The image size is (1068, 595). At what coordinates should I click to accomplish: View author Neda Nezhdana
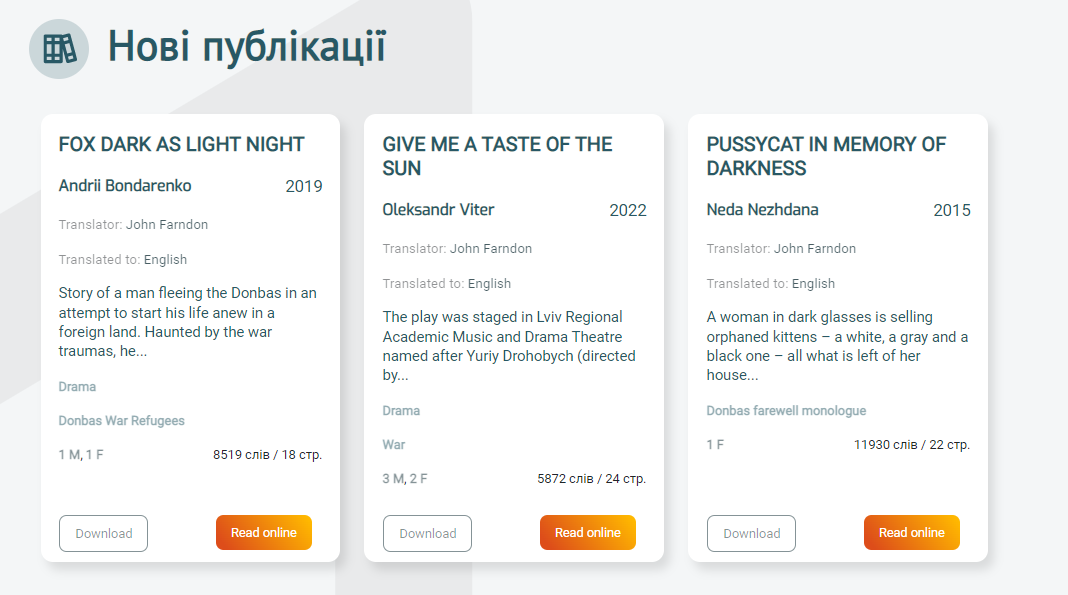762,210
